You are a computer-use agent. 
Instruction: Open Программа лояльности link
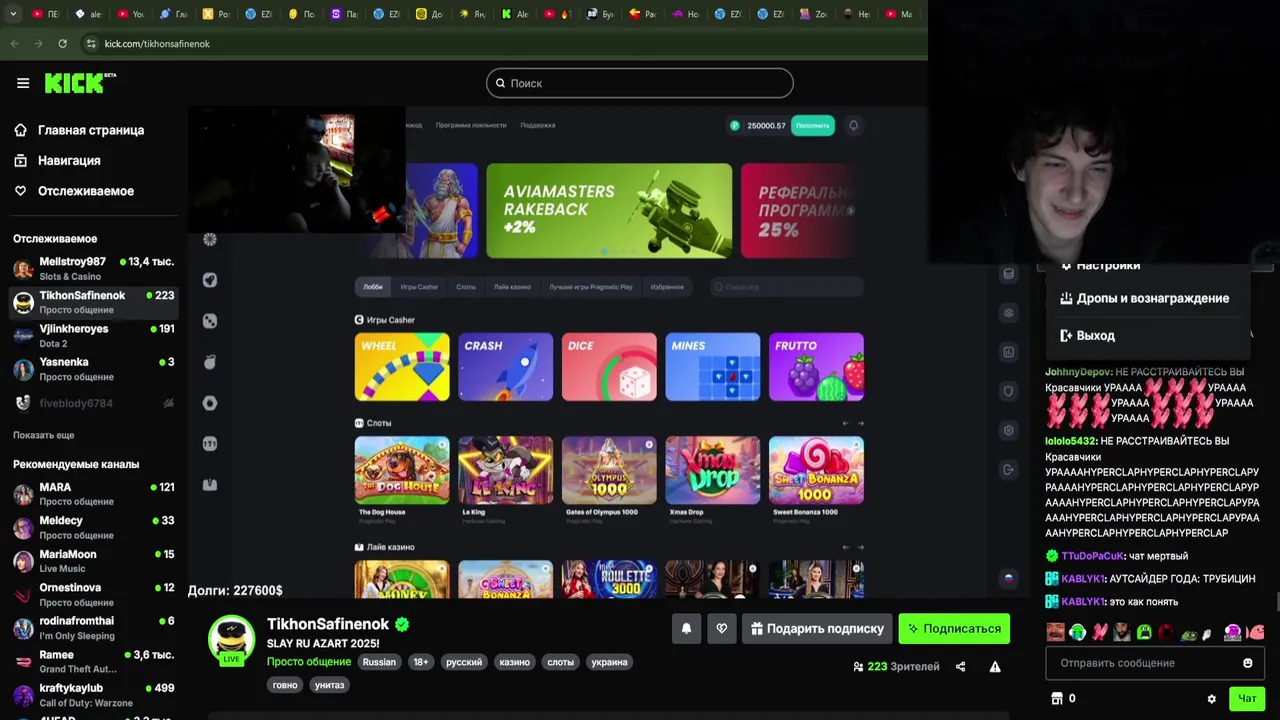(x=471, y=125)
